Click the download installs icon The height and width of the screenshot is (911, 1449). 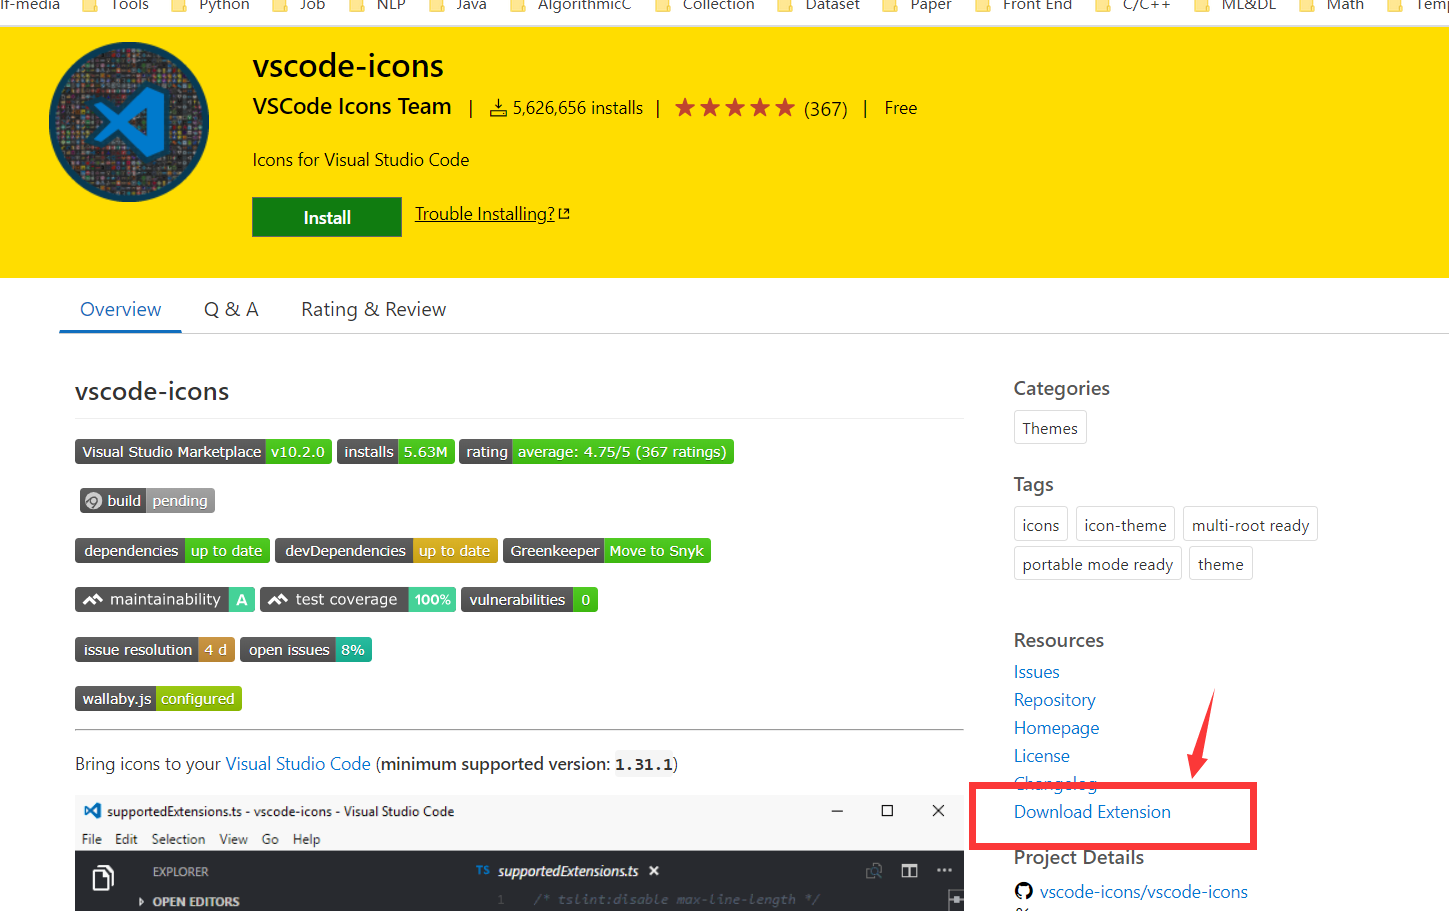coord(498,108)
